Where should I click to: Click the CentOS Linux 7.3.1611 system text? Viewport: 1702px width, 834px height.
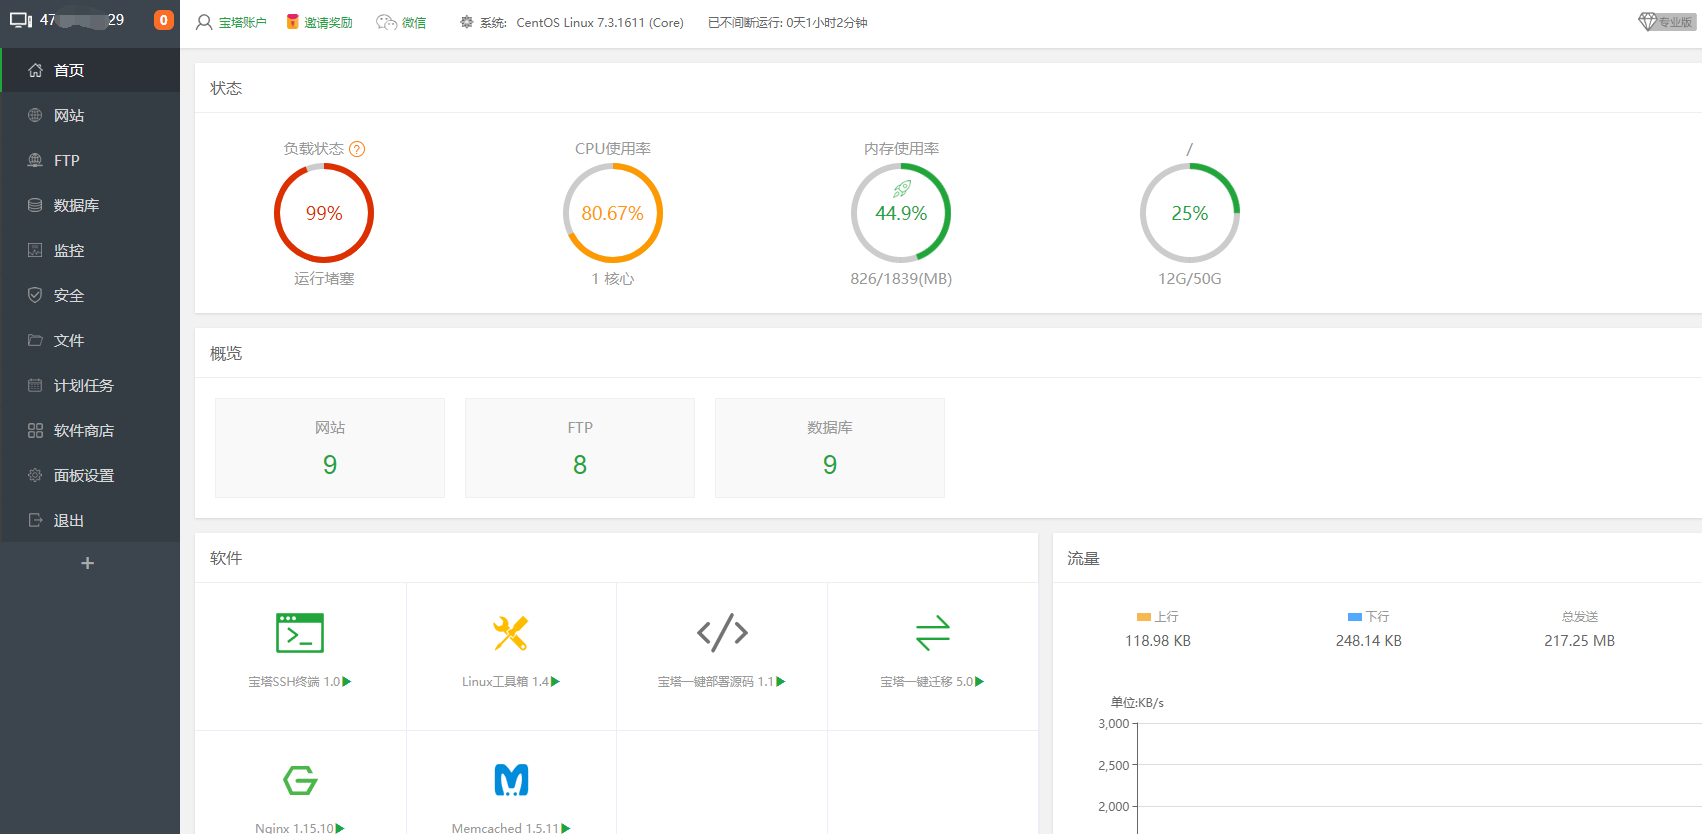pos(600,22)
